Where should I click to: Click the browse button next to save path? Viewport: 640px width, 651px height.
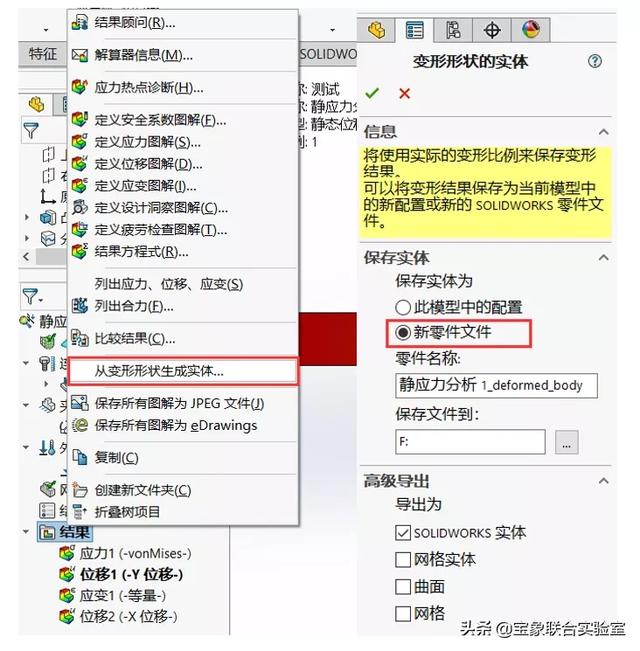tap(567, 442)
